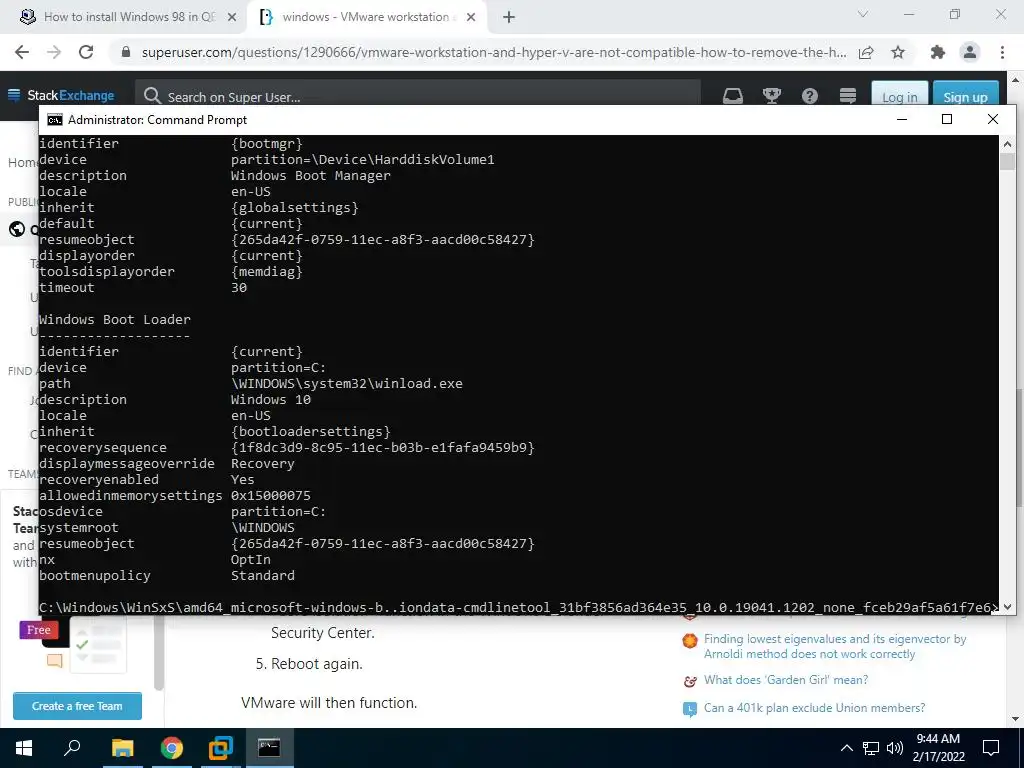Click the Chrome taskbar icon

point(171,748)
